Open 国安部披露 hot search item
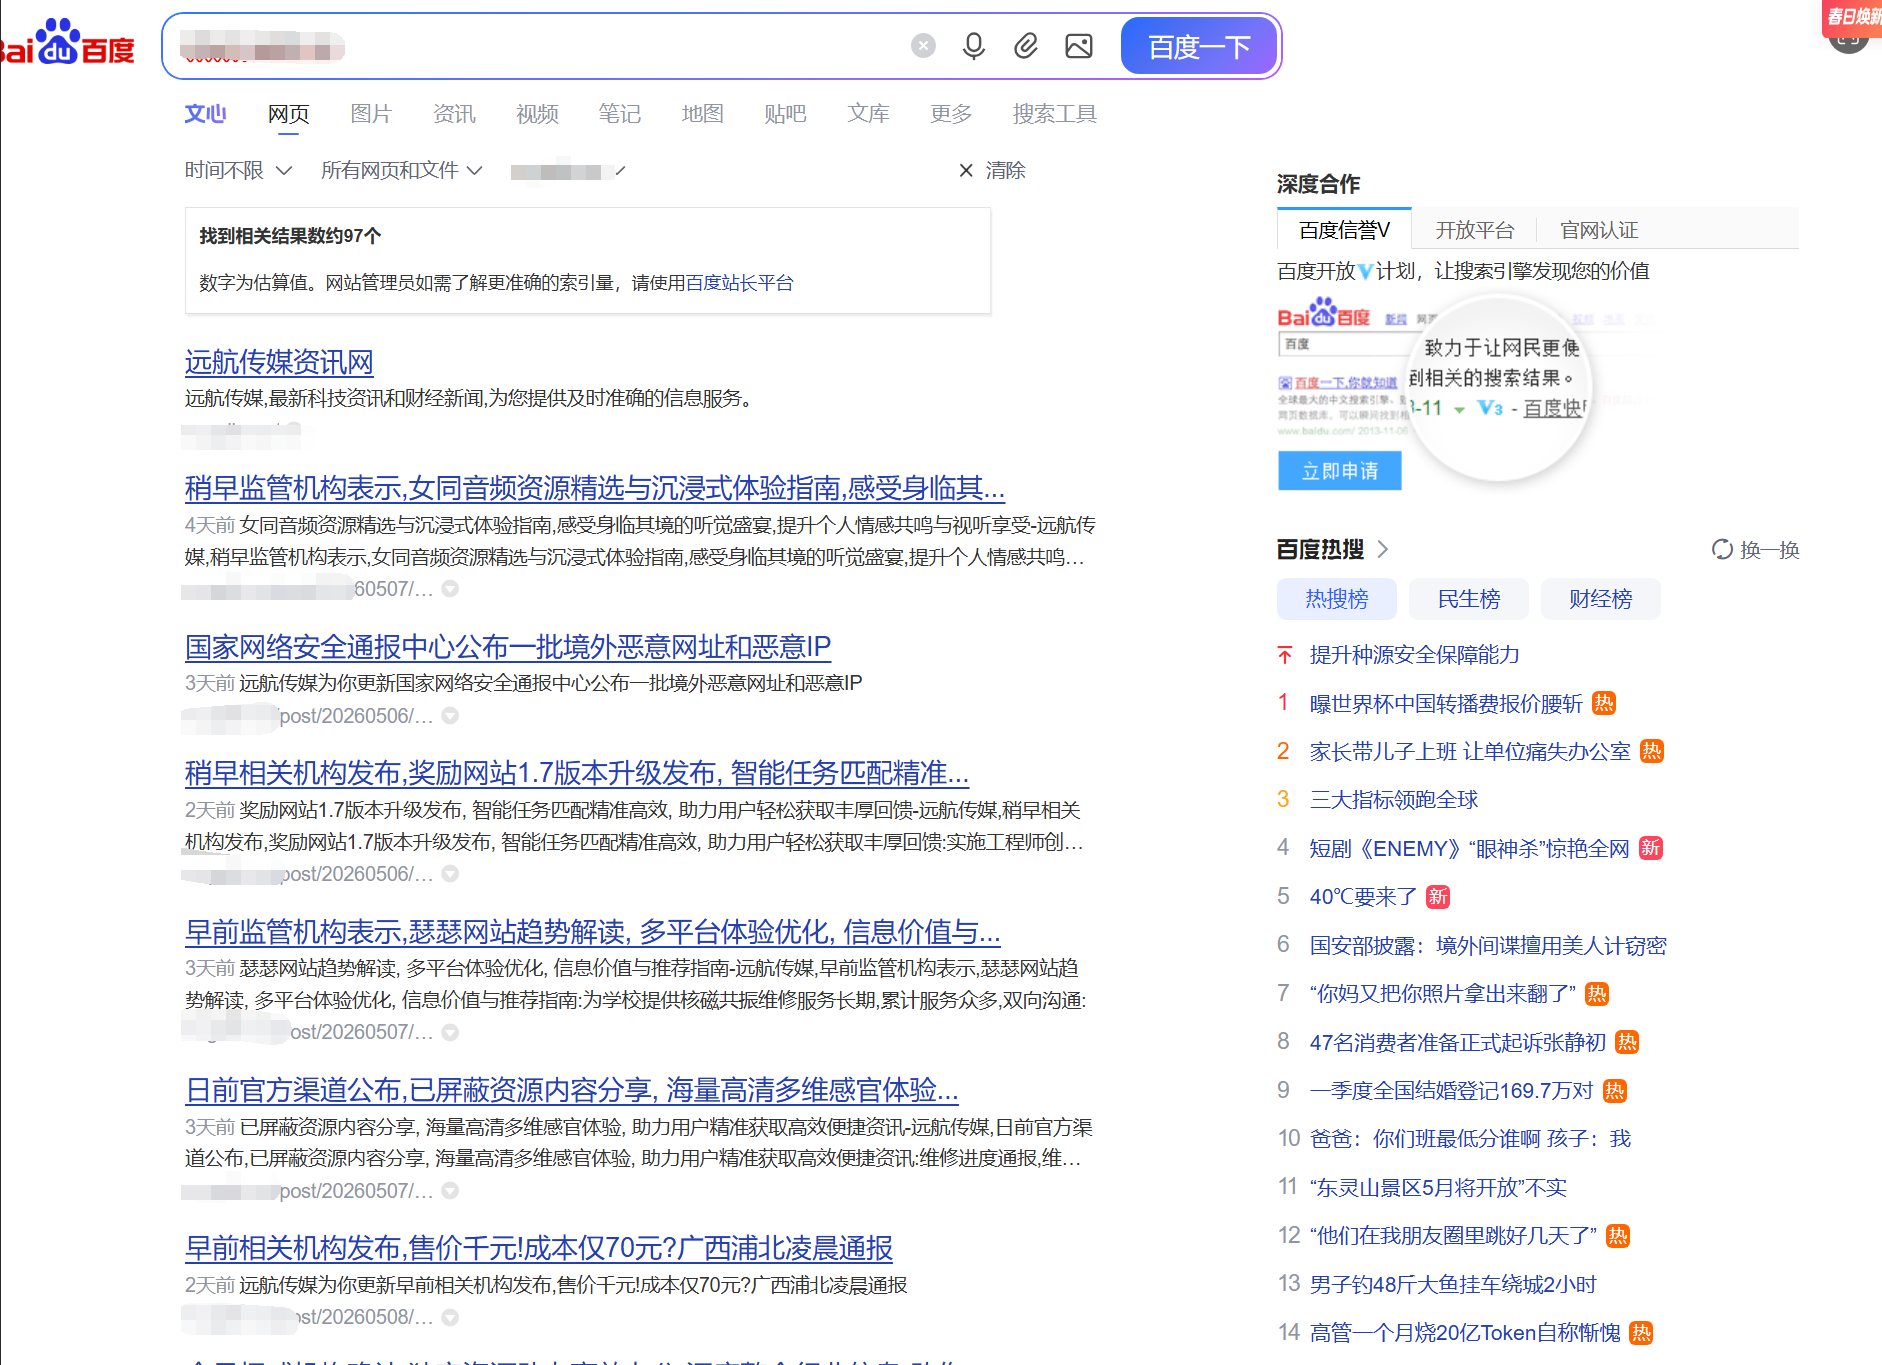Viewport: 1882px width, 1365px height. pos(1488,946)
